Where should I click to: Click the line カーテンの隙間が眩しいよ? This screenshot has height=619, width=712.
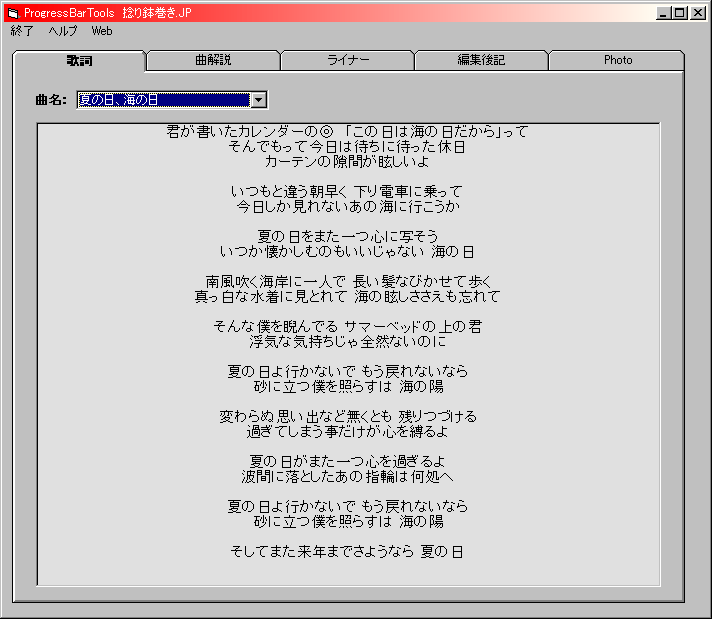[x=347, y=162]
